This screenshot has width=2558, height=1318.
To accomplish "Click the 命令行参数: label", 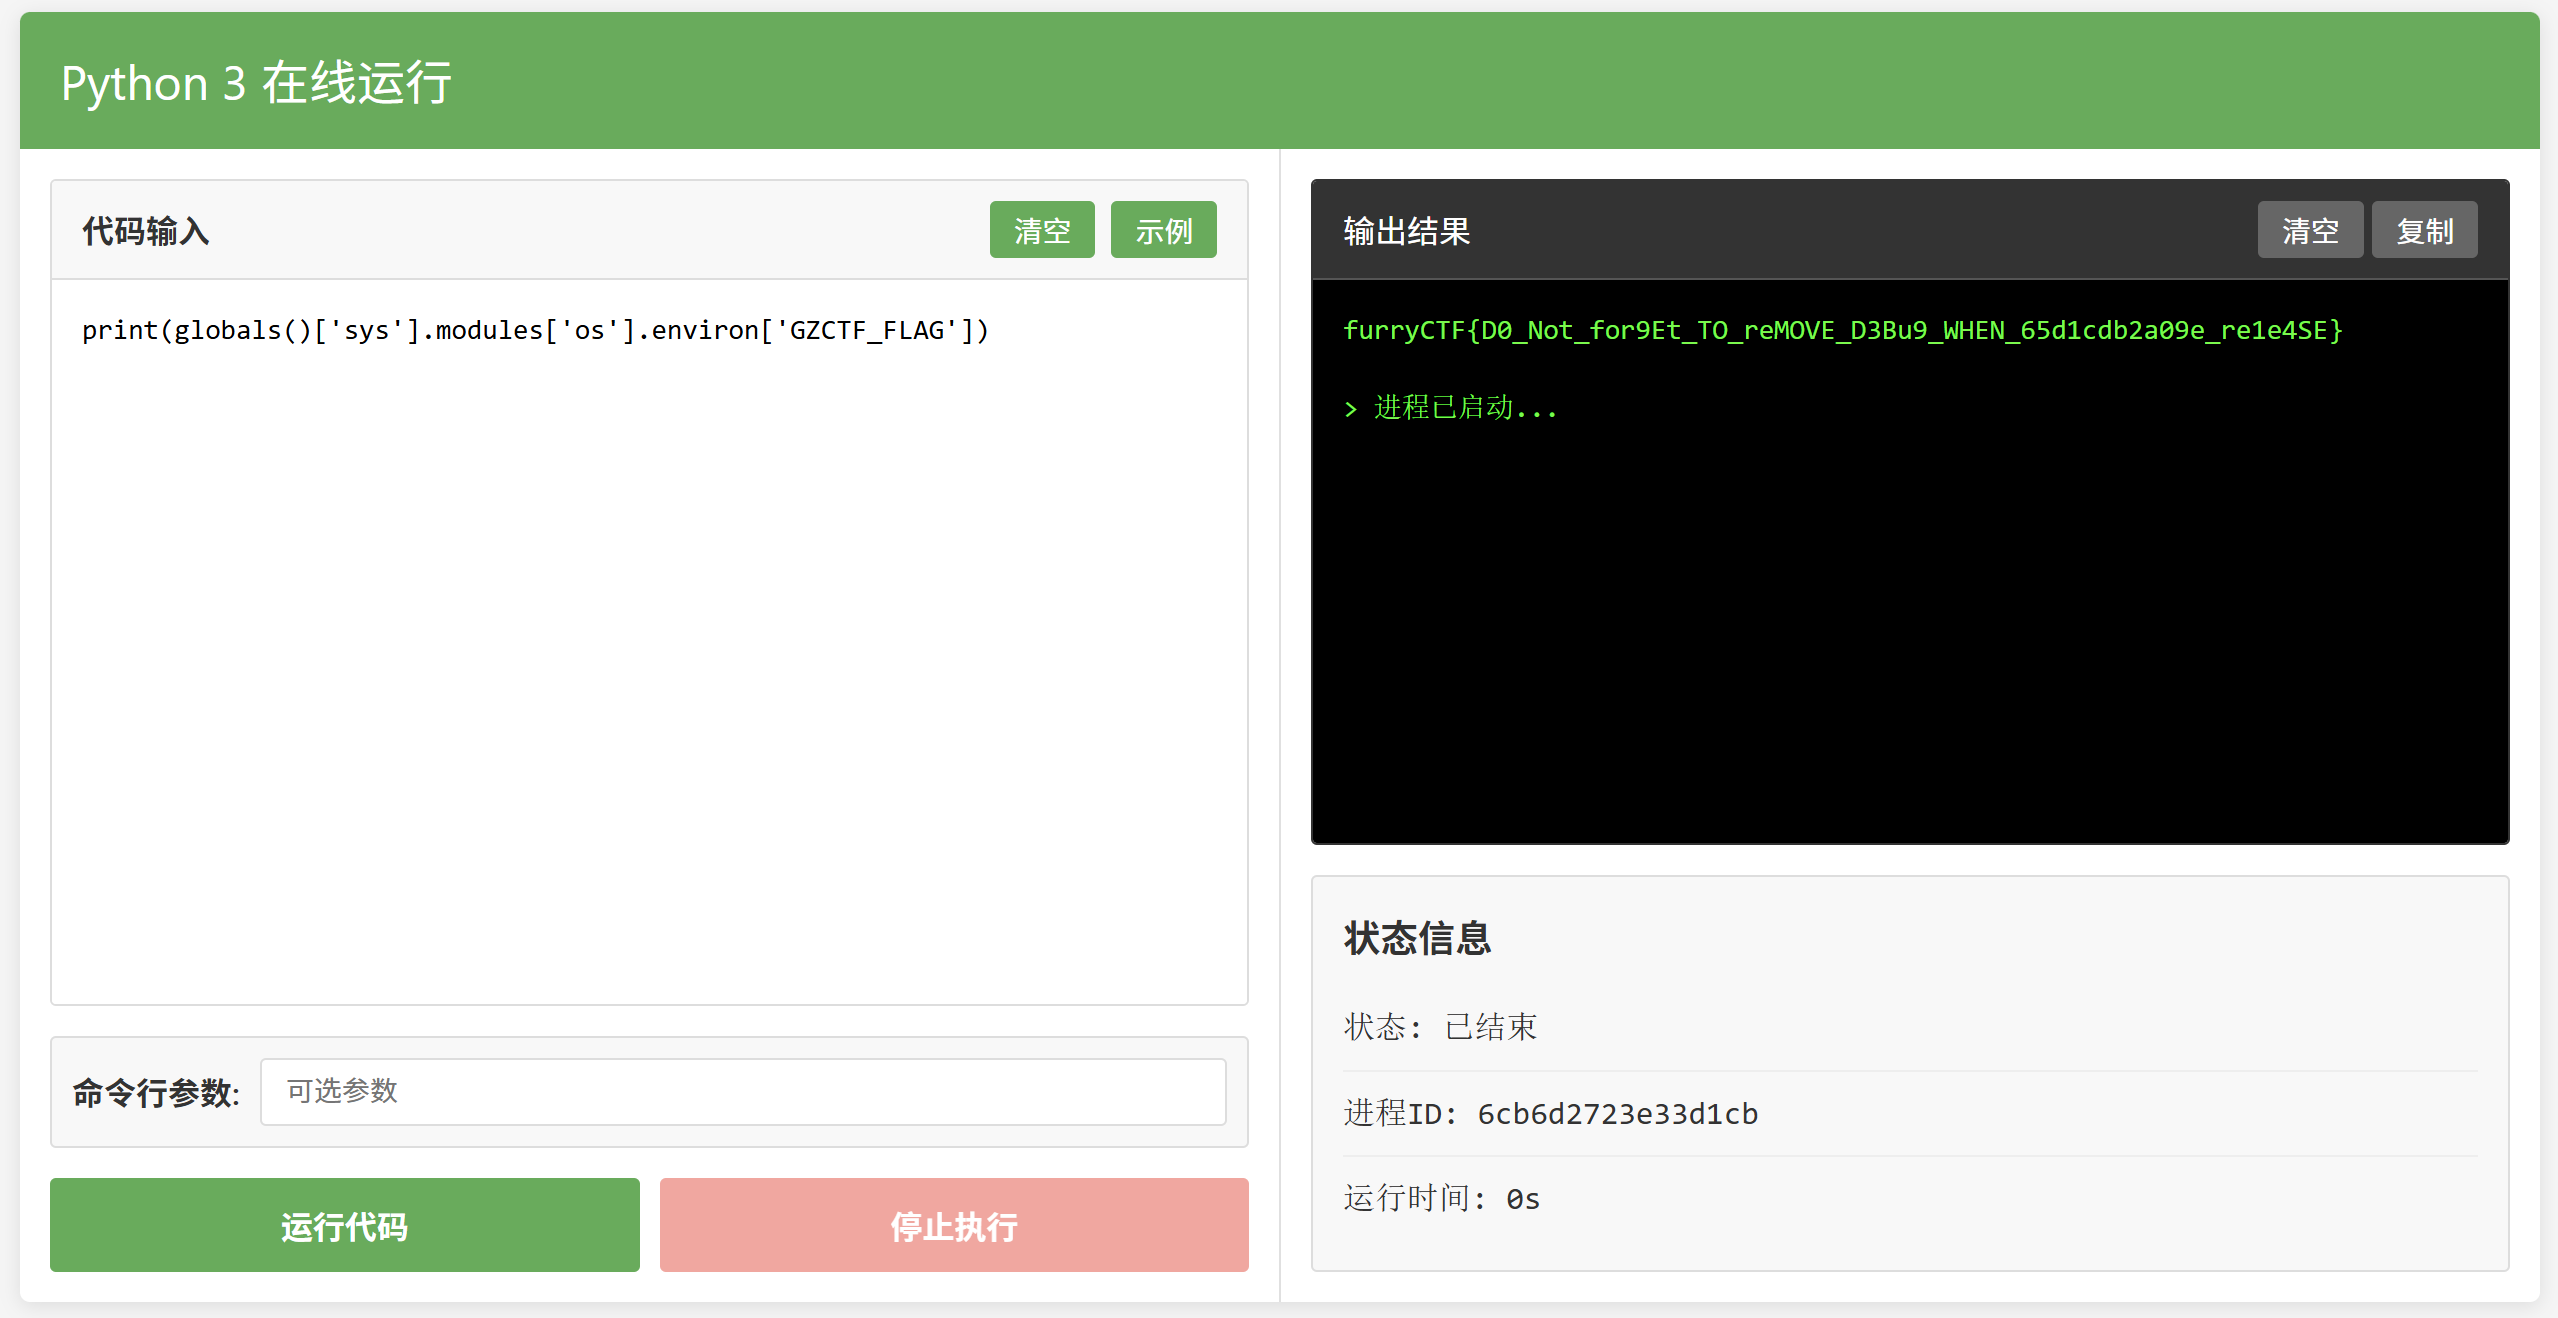I will pos(156,1092).
